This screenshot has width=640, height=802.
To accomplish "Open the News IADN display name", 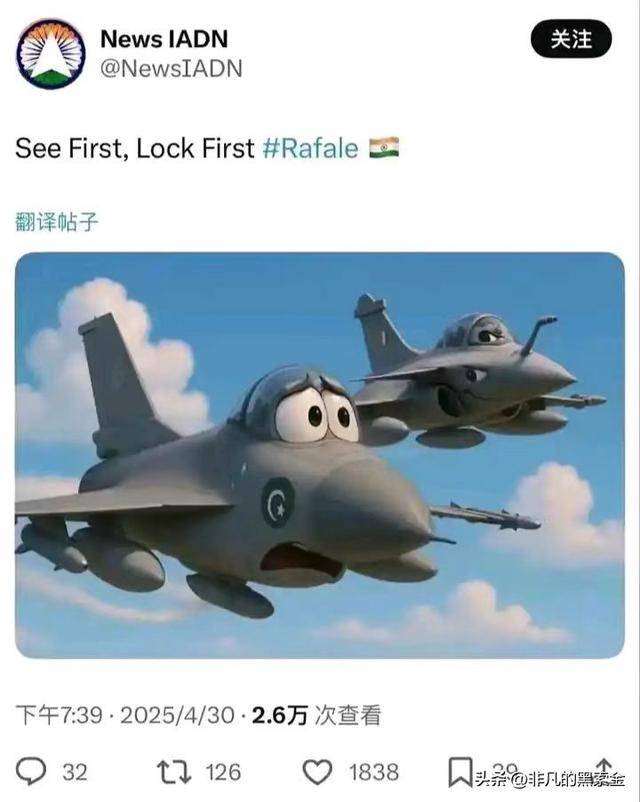I will [x=164, y=39].
